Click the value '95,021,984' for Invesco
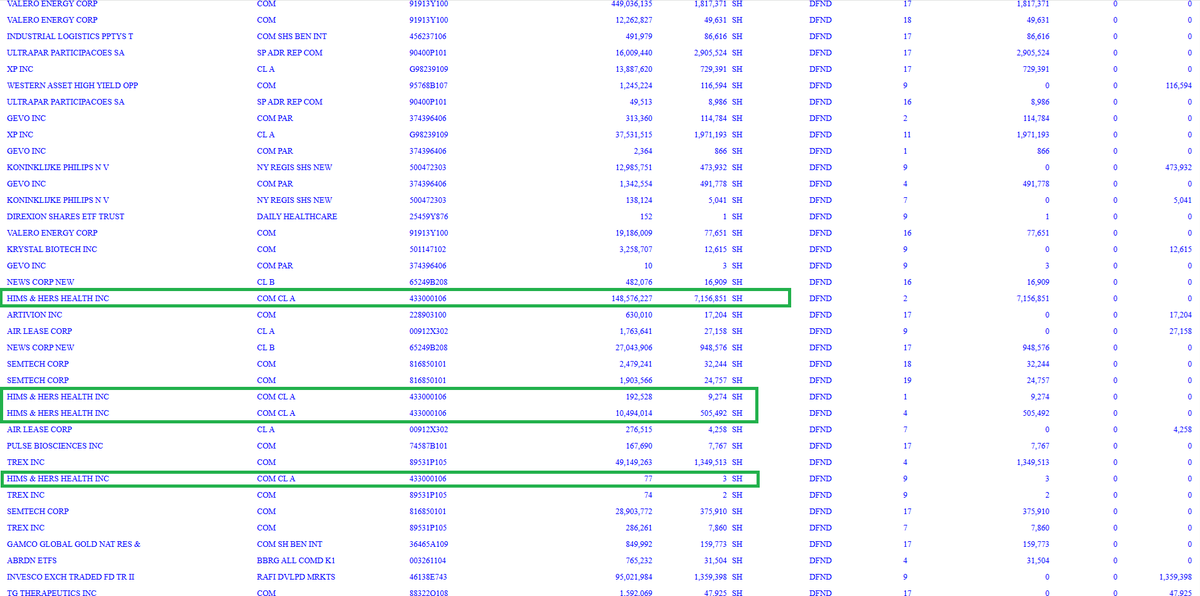Image resolution: width=1200 pixels, height=596 pixels. pyautogui.click(x=632, y=577)
